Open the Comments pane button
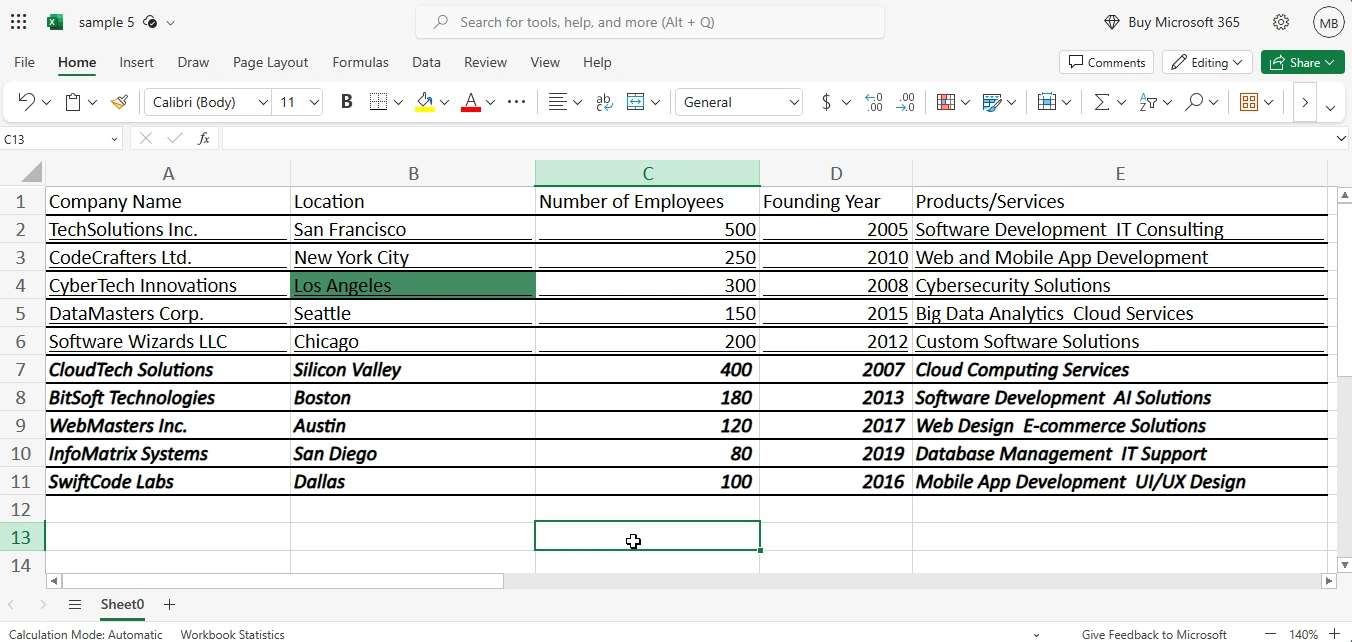 pyautogui.click(x=1106, y=62)
